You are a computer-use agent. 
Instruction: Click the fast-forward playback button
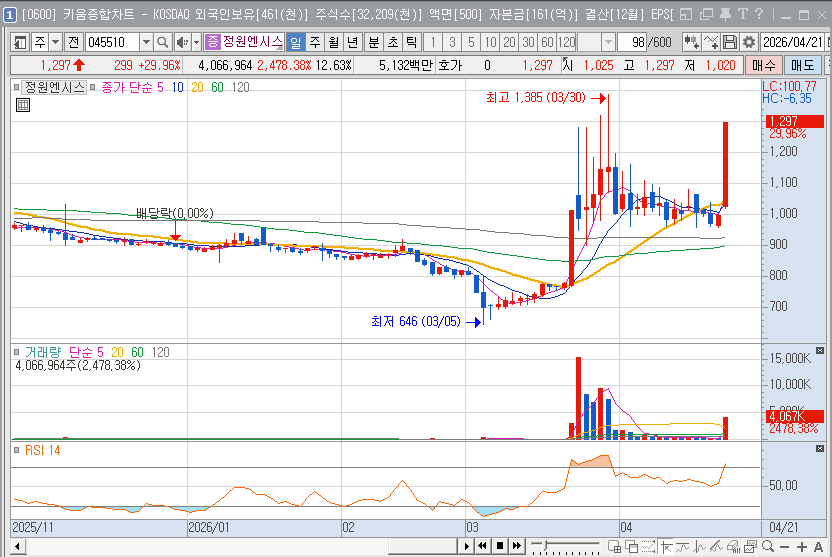pyautogui.click(x=517, y=546)
